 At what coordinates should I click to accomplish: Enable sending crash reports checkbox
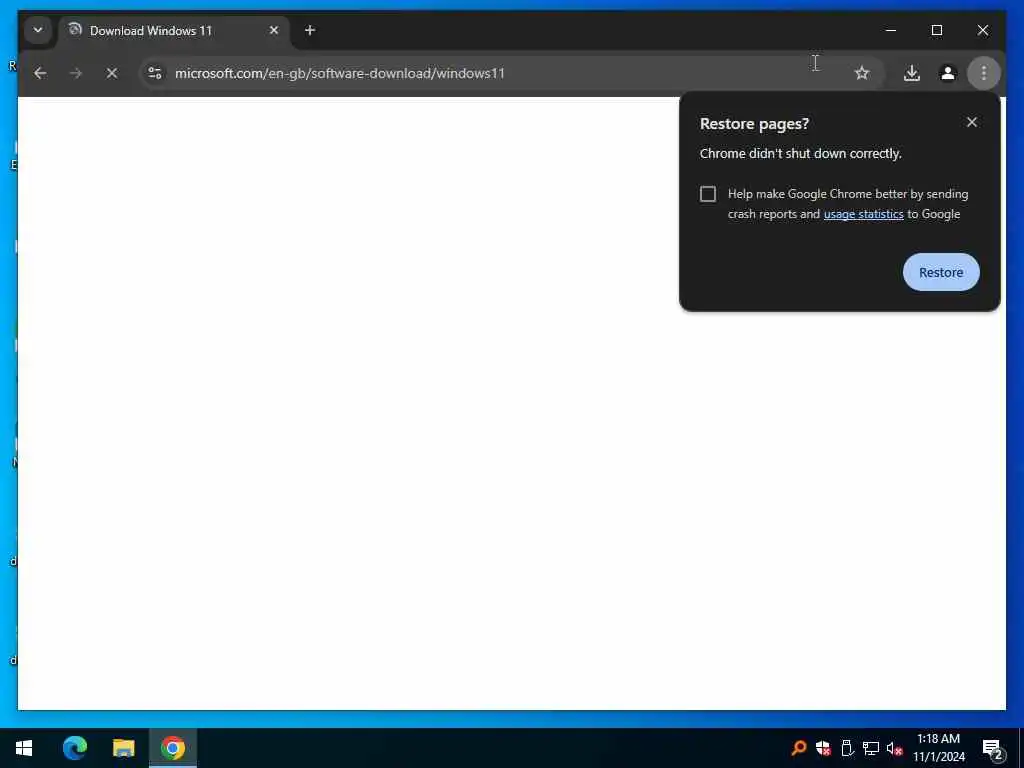point(708,194)
